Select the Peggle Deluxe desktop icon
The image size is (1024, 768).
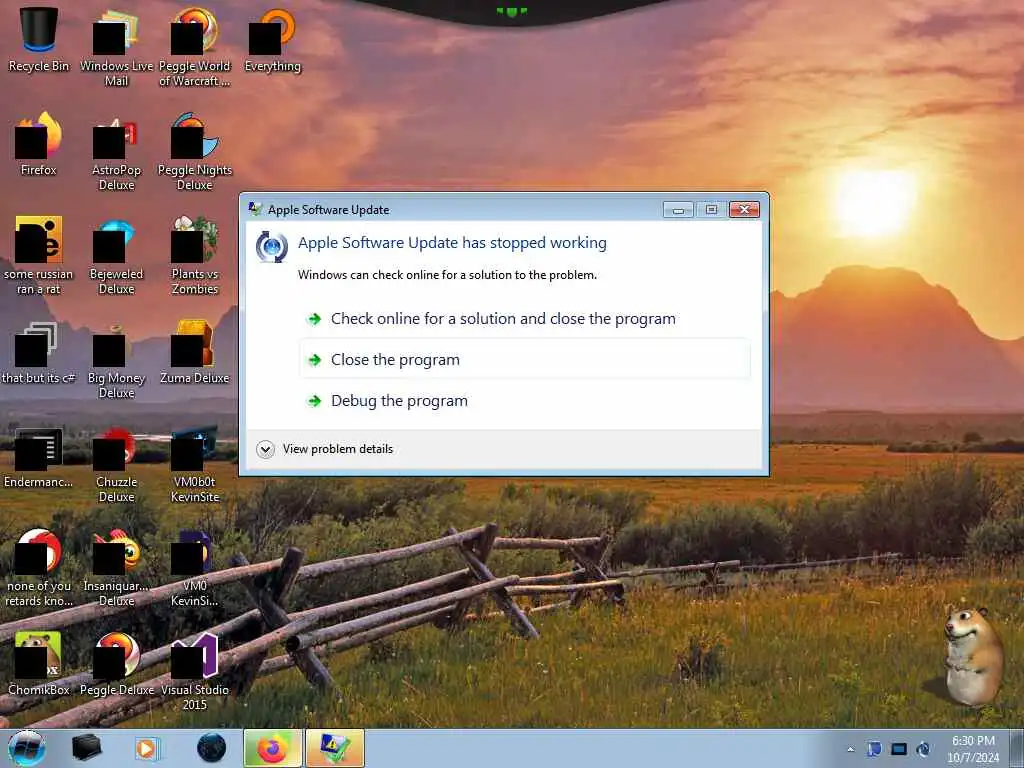(116, 663)
